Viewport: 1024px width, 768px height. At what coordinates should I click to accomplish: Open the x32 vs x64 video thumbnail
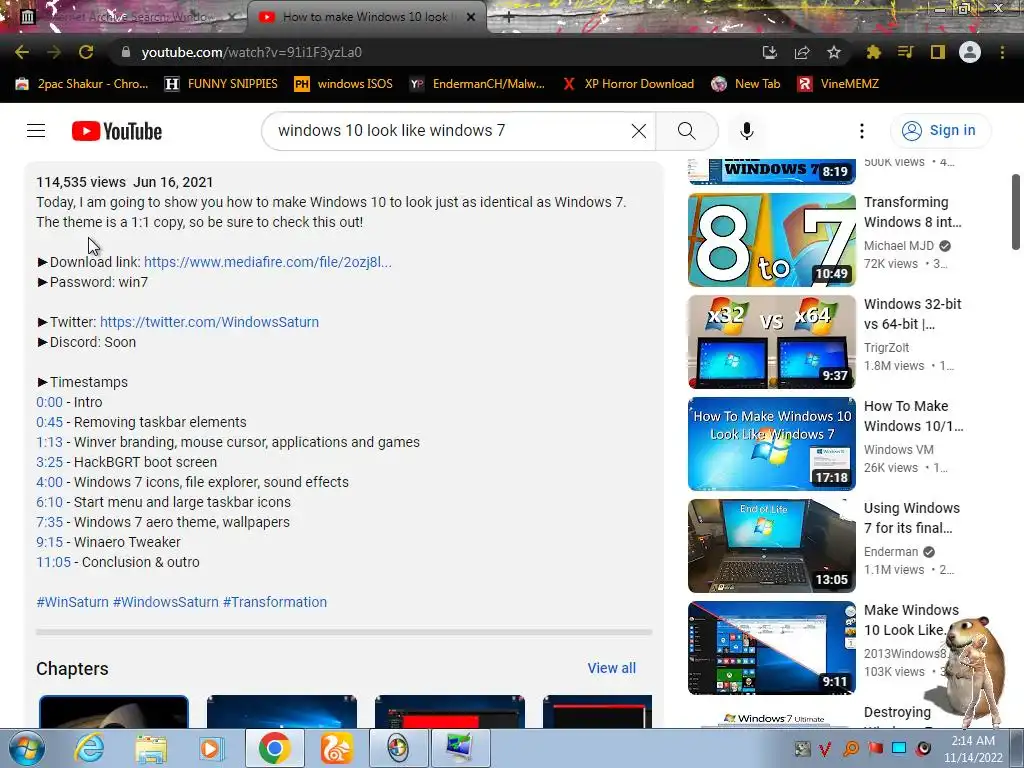pyautogui.click(x=771, y=342)
